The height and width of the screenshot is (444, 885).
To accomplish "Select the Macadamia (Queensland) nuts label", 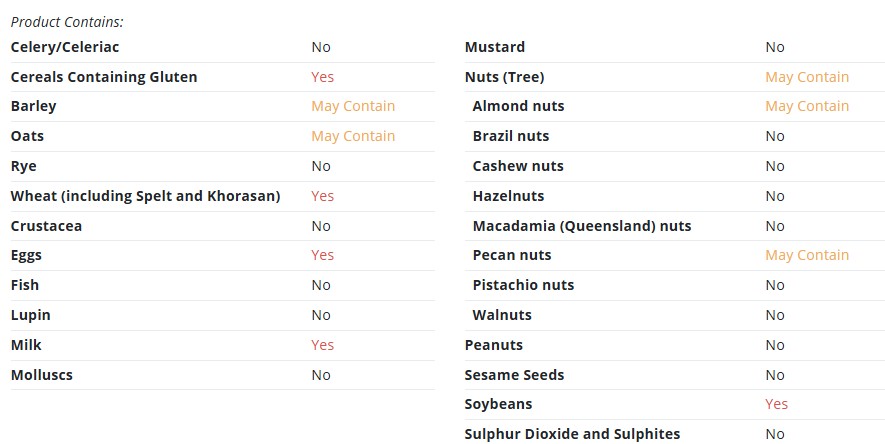I will pyautogui.click(x=582, y=226).
